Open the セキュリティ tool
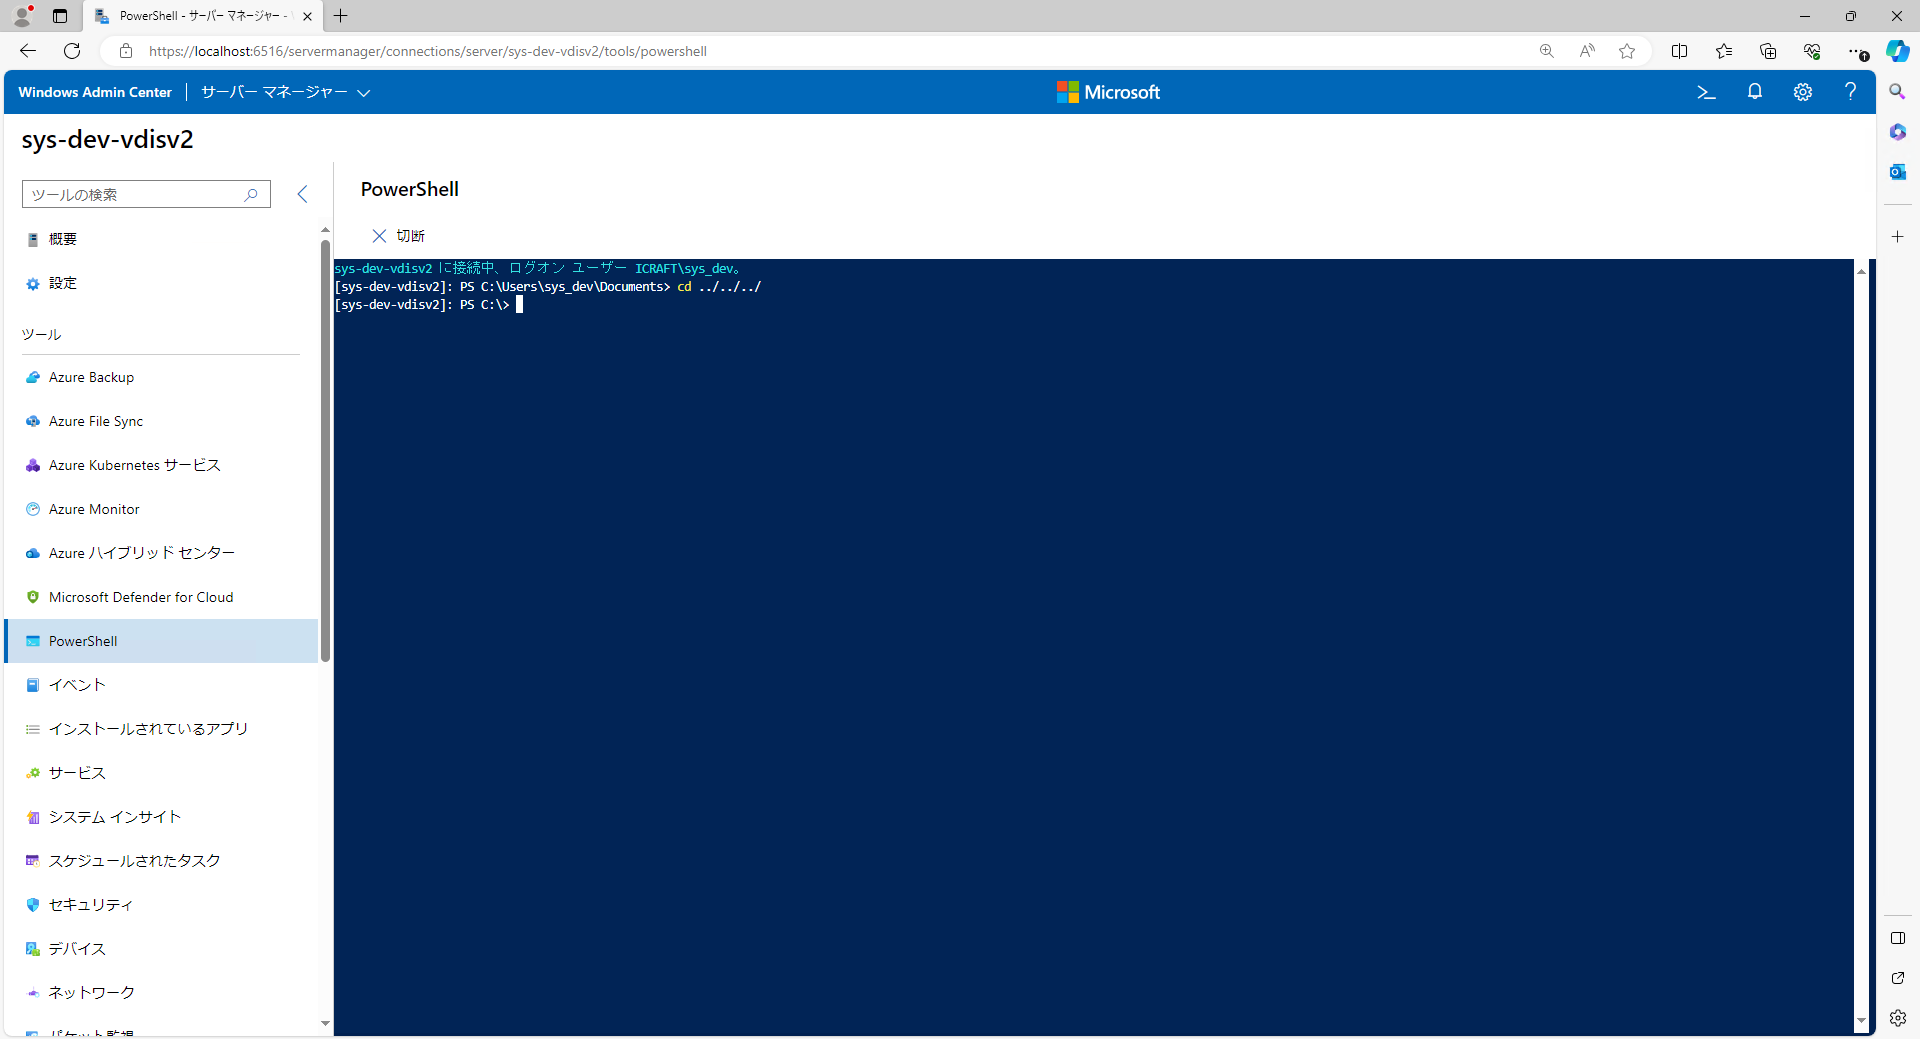 tap(160, 905)
